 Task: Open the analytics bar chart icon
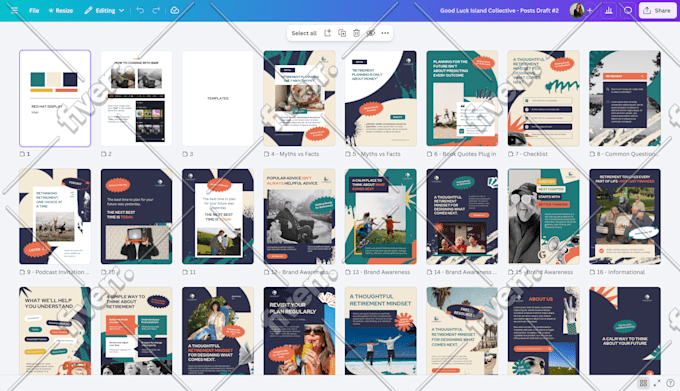(x=609, y=10)
